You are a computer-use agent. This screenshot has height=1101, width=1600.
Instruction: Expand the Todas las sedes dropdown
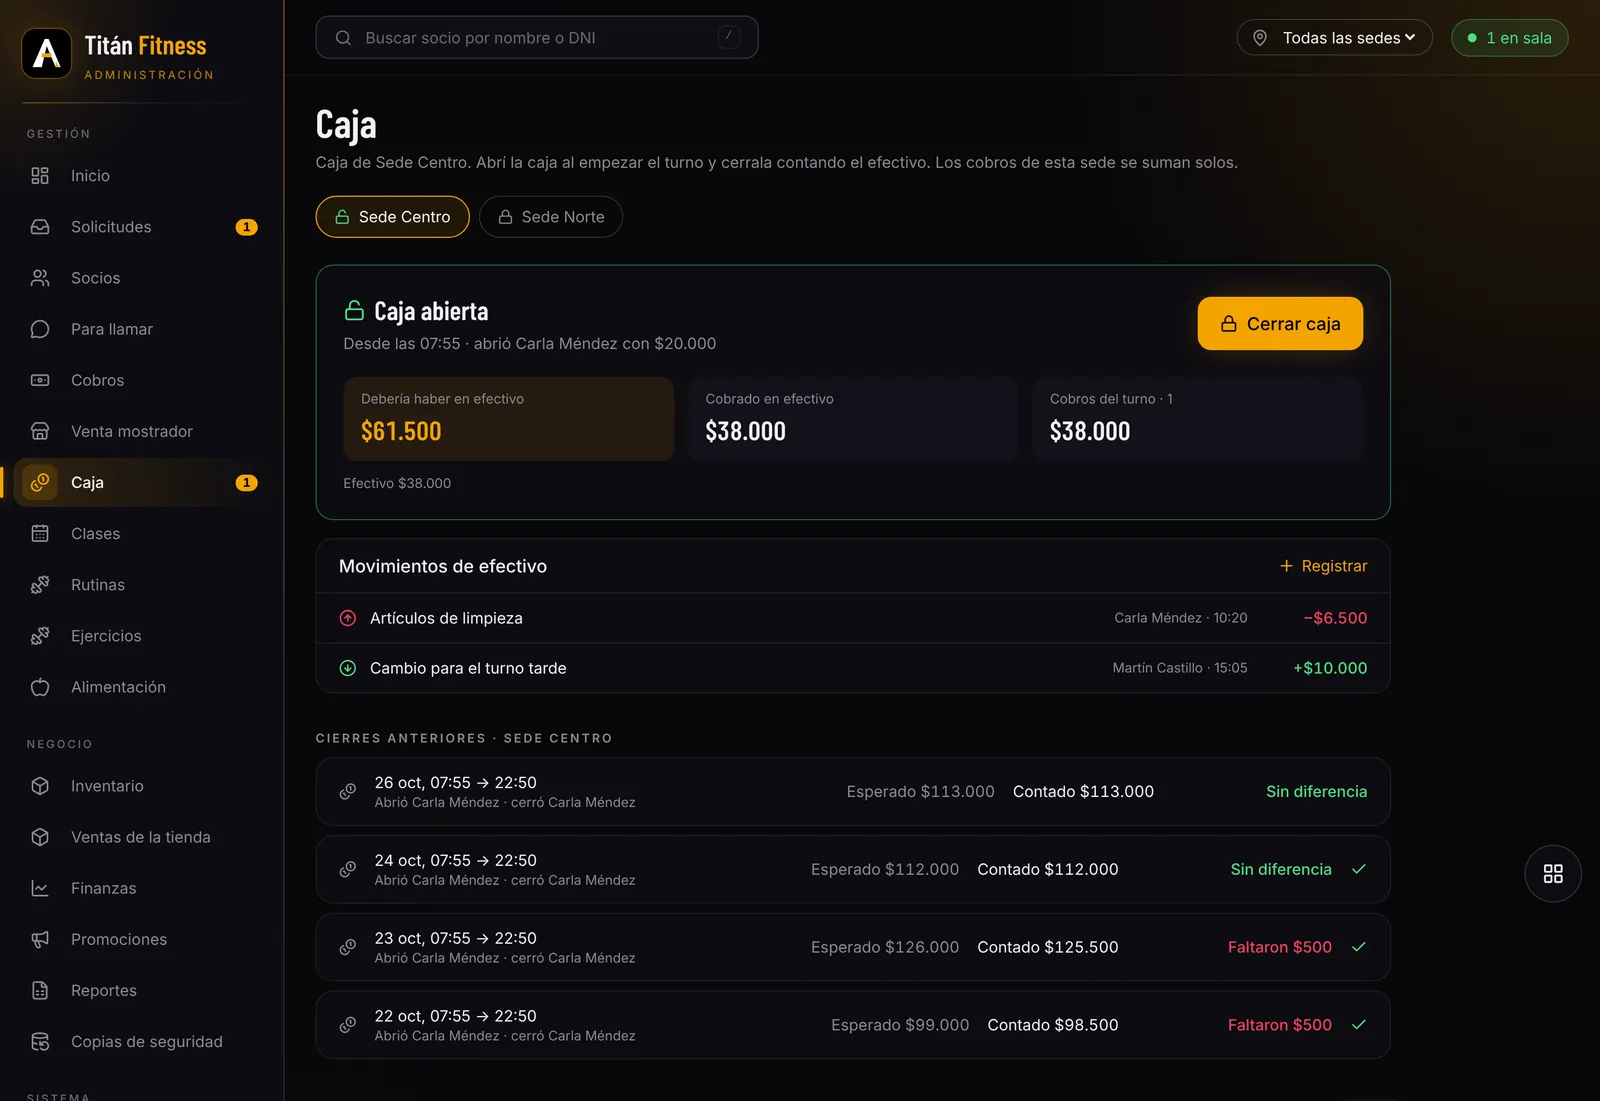1335,38
